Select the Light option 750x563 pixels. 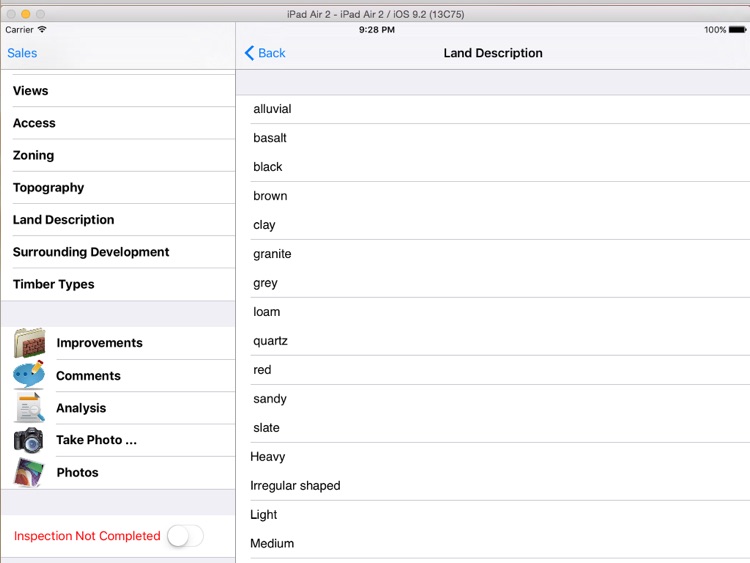coord(493,515)
